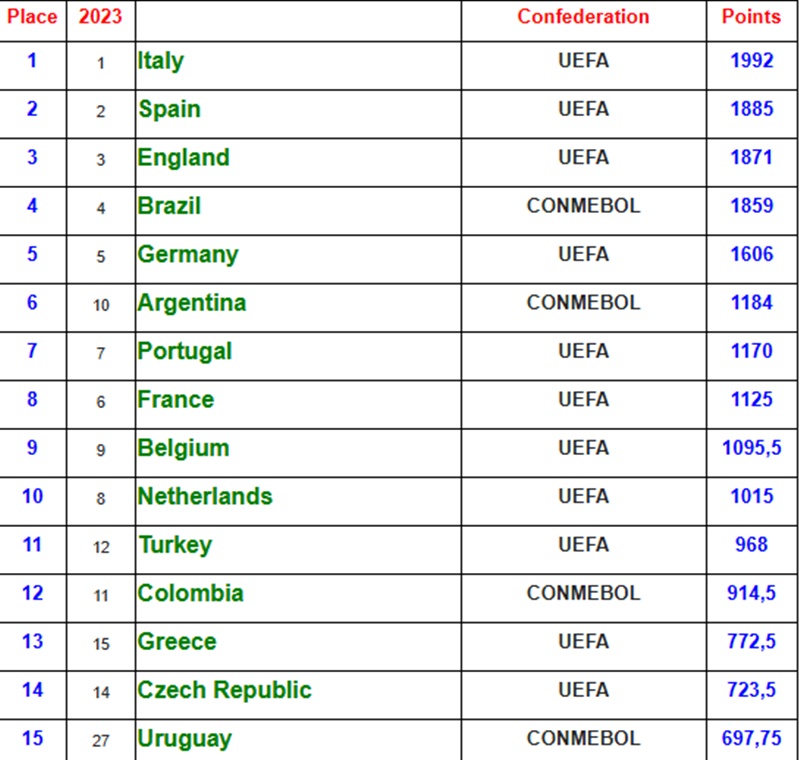The image size is (800, 760).
Task: Click the Turkey country link
Action: (x=175, y=545)
